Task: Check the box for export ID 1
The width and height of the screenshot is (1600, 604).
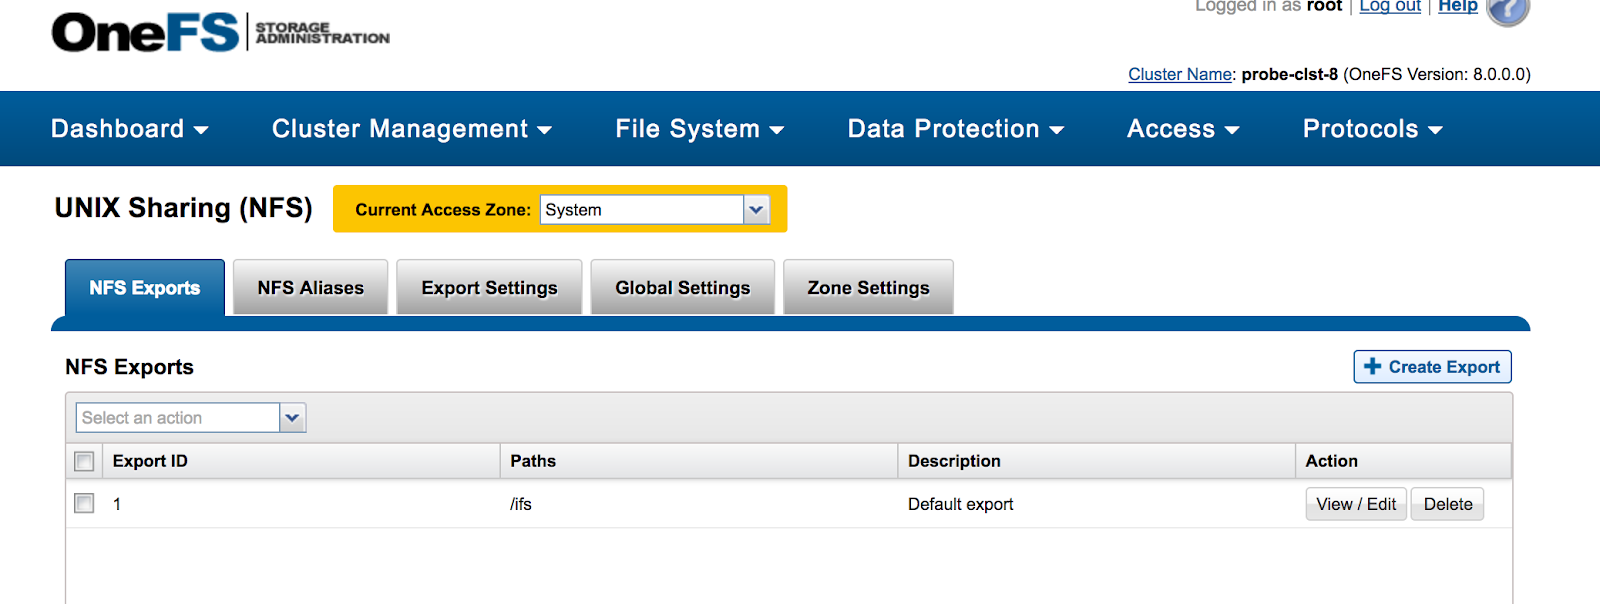Action: tap(84, 503)
